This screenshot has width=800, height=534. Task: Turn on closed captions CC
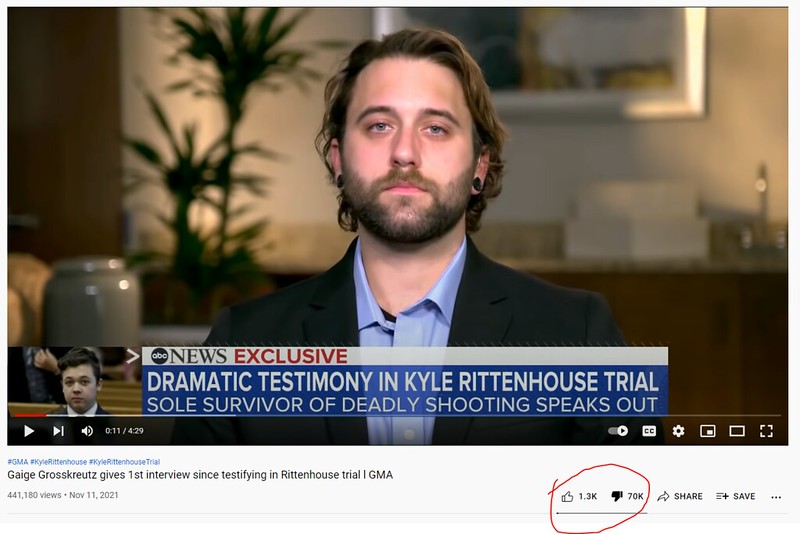click(x=648, y=431)
